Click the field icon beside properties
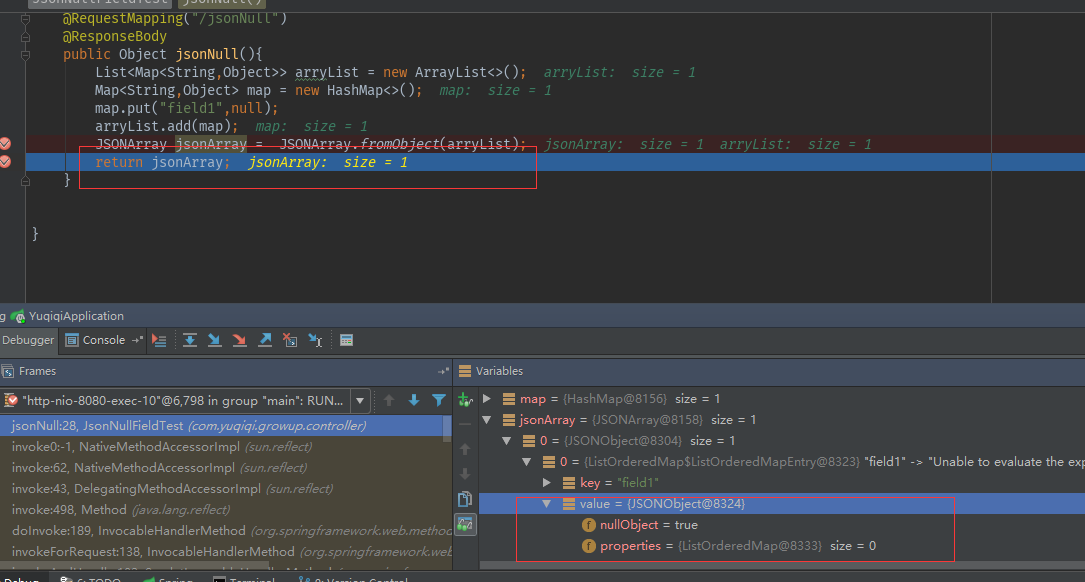 (589, 546)
